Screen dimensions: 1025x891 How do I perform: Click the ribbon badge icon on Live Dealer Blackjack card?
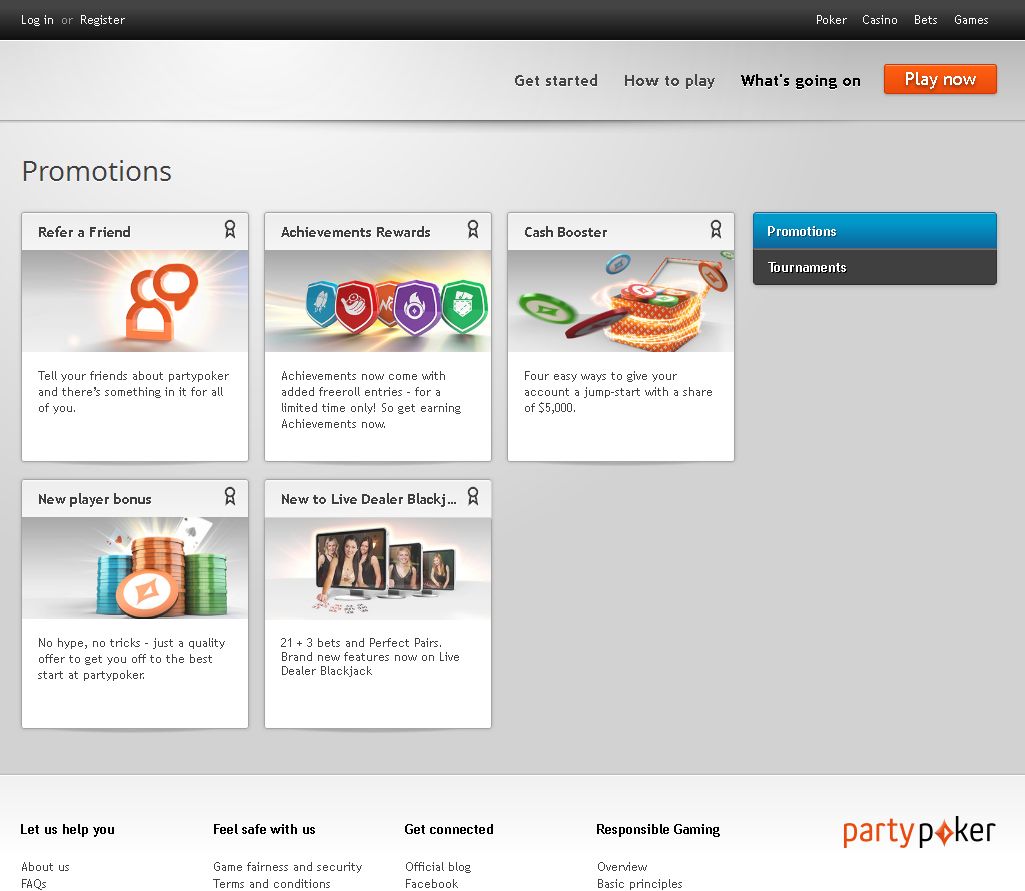(x=473, y=496)
